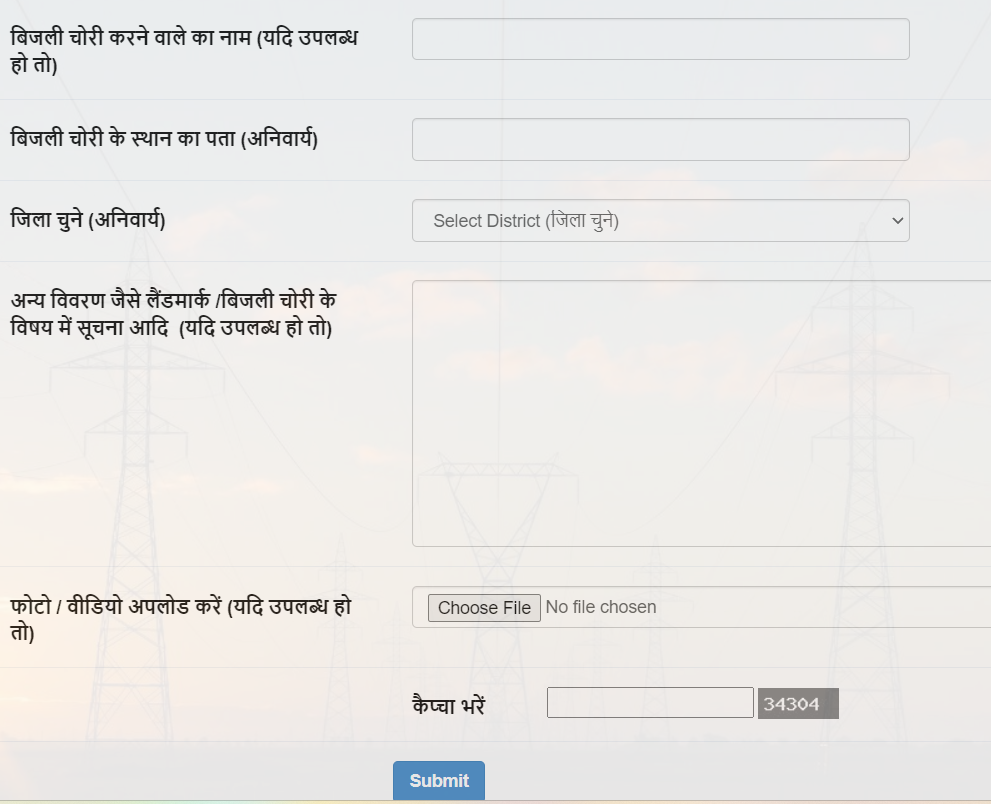Click the other details landmark textarea
991x804 pixels.
[702, 413]
